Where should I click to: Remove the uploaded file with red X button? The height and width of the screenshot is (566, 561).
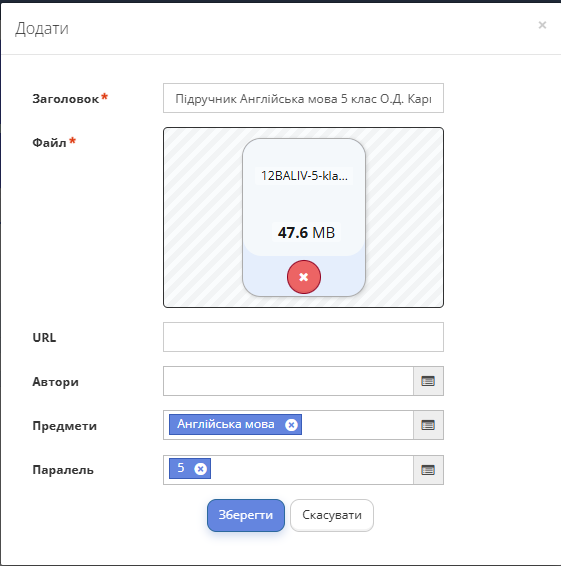pyautogui.click(x=304, y=277)
